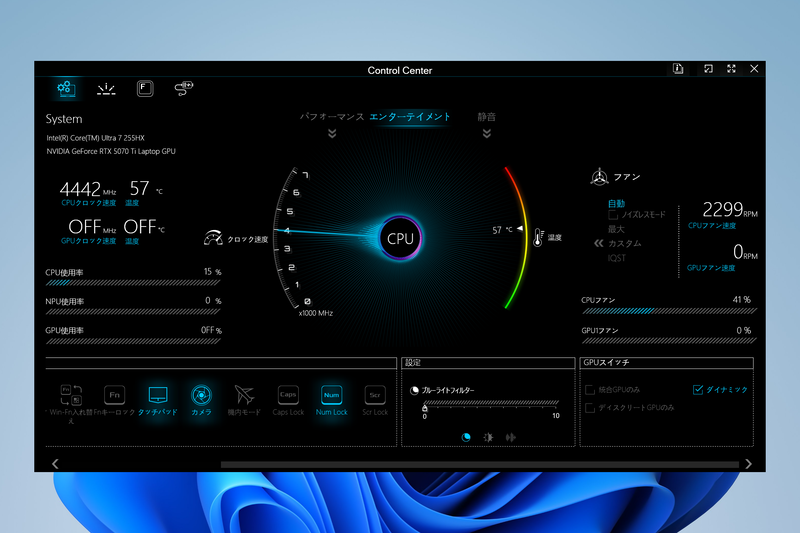
Task: Go to previous page with left arrow
Action: coord(55,464)
